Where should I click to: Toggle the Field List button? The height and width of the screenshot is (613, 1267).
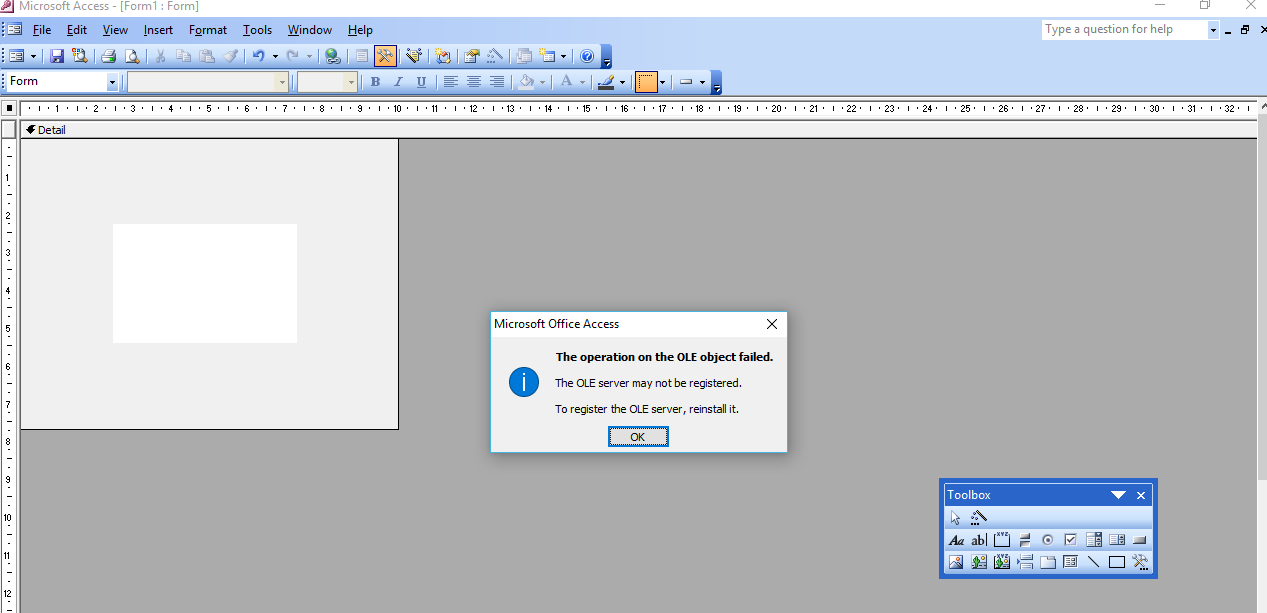click(x=362, y=56)
